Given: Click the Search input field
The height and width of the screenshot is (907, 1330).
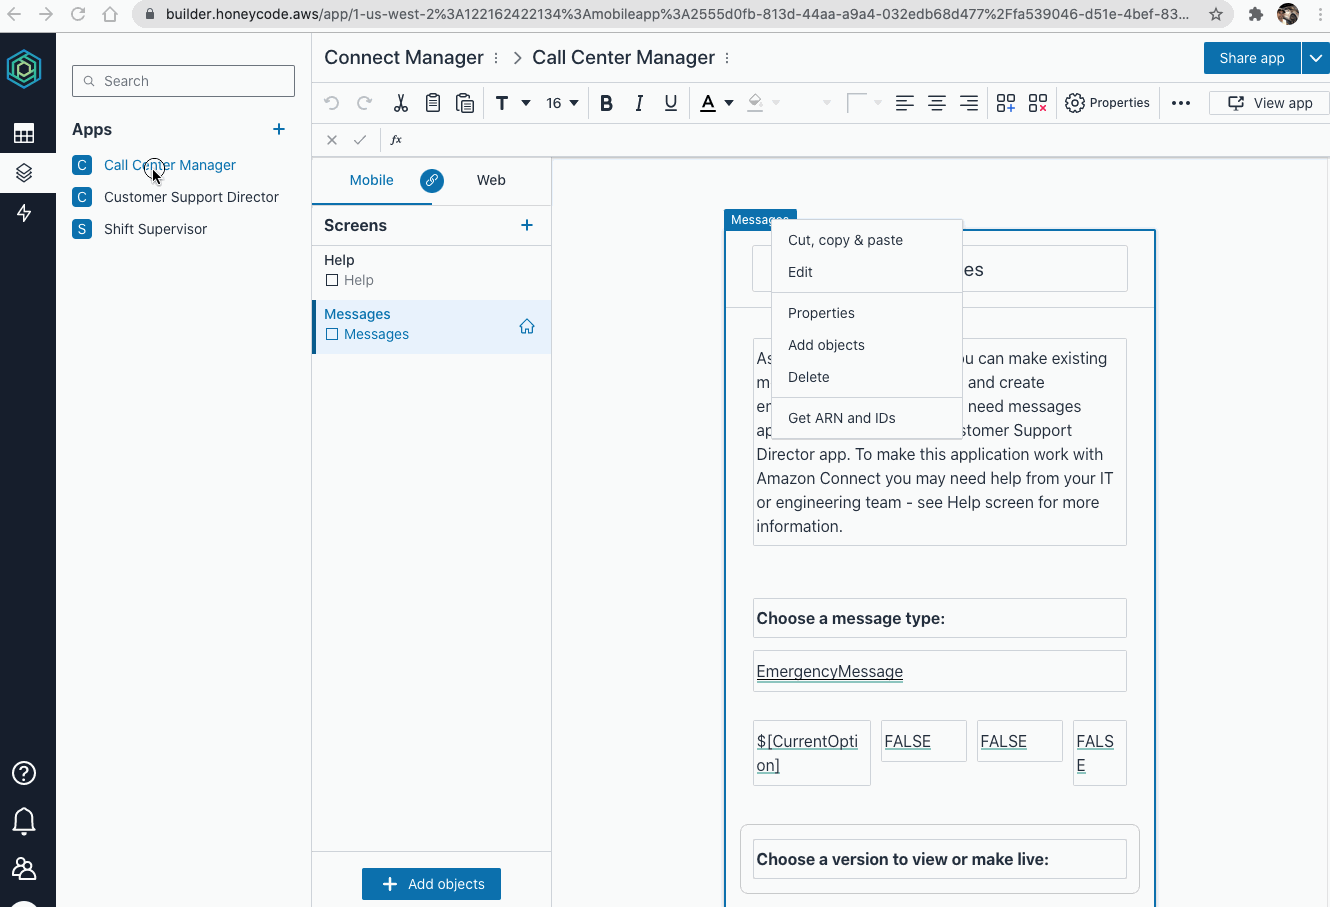Looking at the screenshot, I should pyautogui.click(x=183, y=81).
